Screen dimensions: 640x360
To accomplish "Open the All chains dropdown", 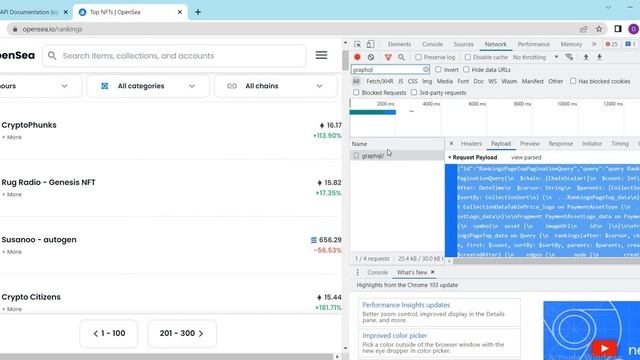I will 276,86.
